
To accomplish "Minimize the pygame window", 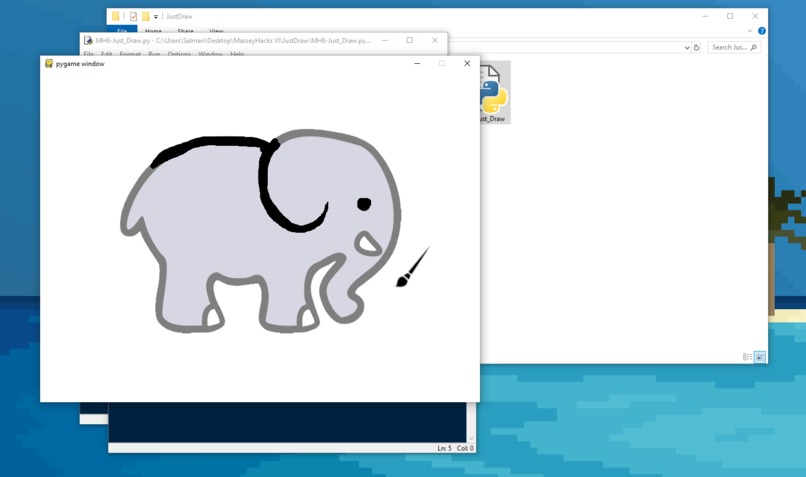I will click(x=417, y=63).
